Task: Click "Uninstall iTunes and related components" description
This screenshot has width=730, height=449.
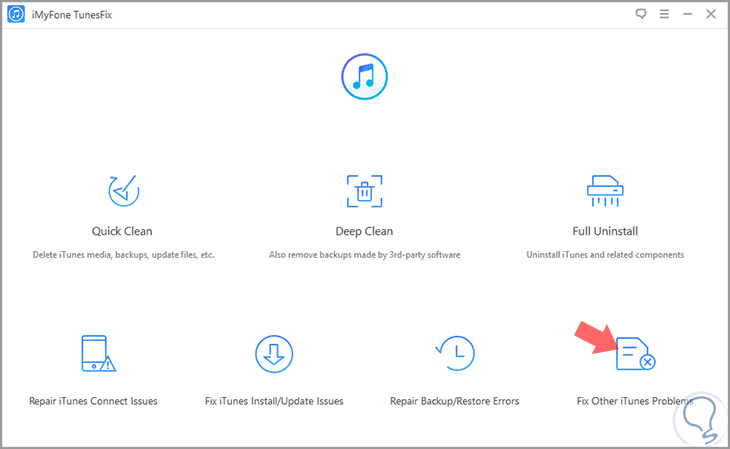Action: [605, 255]
